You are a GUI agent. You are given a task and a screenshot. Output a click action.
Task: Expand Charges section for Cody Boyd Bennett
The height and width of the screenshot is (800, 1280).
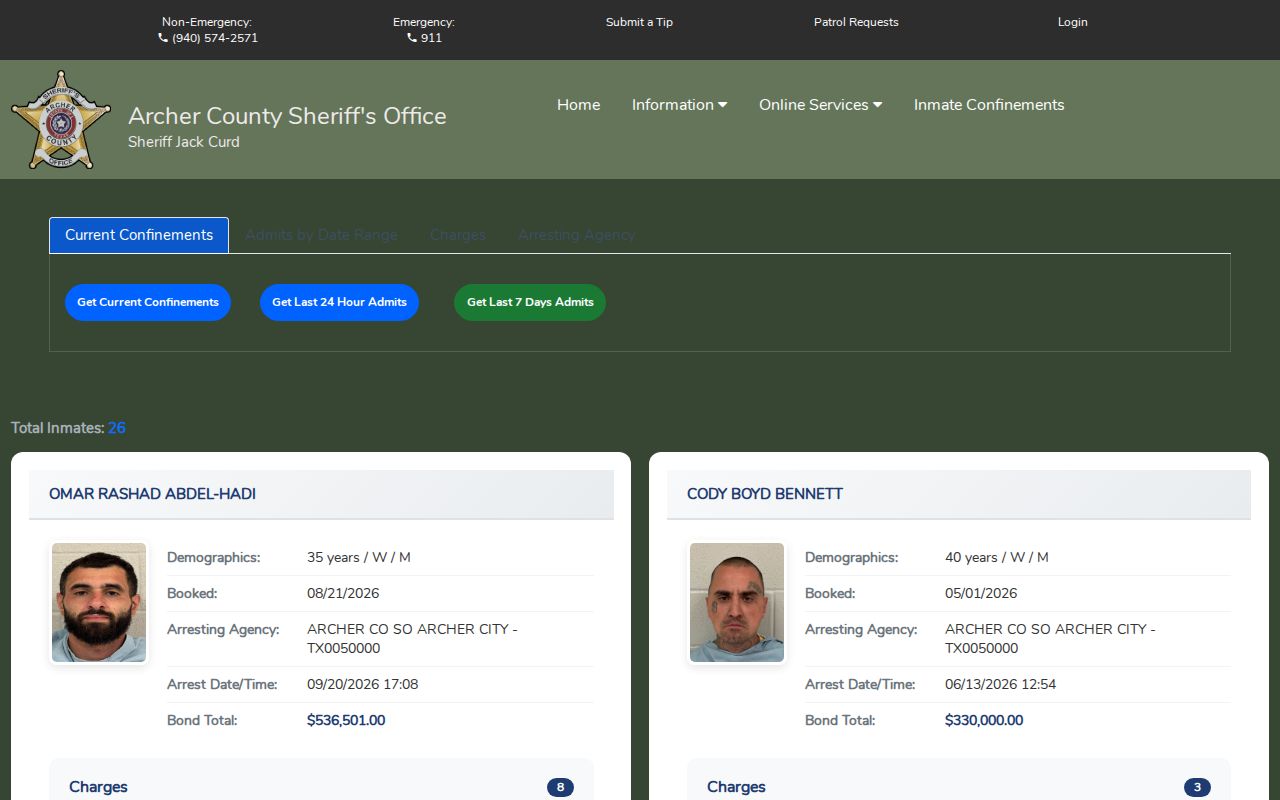pyautogui.click(x=959, y=787)
